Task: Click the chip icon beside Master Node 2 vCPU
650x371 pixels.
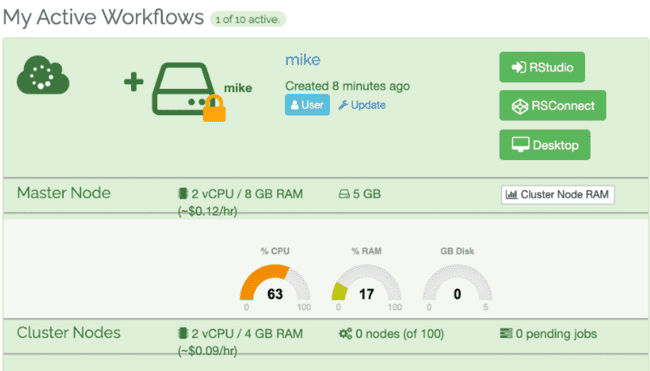Action: (x=182, y=194)
